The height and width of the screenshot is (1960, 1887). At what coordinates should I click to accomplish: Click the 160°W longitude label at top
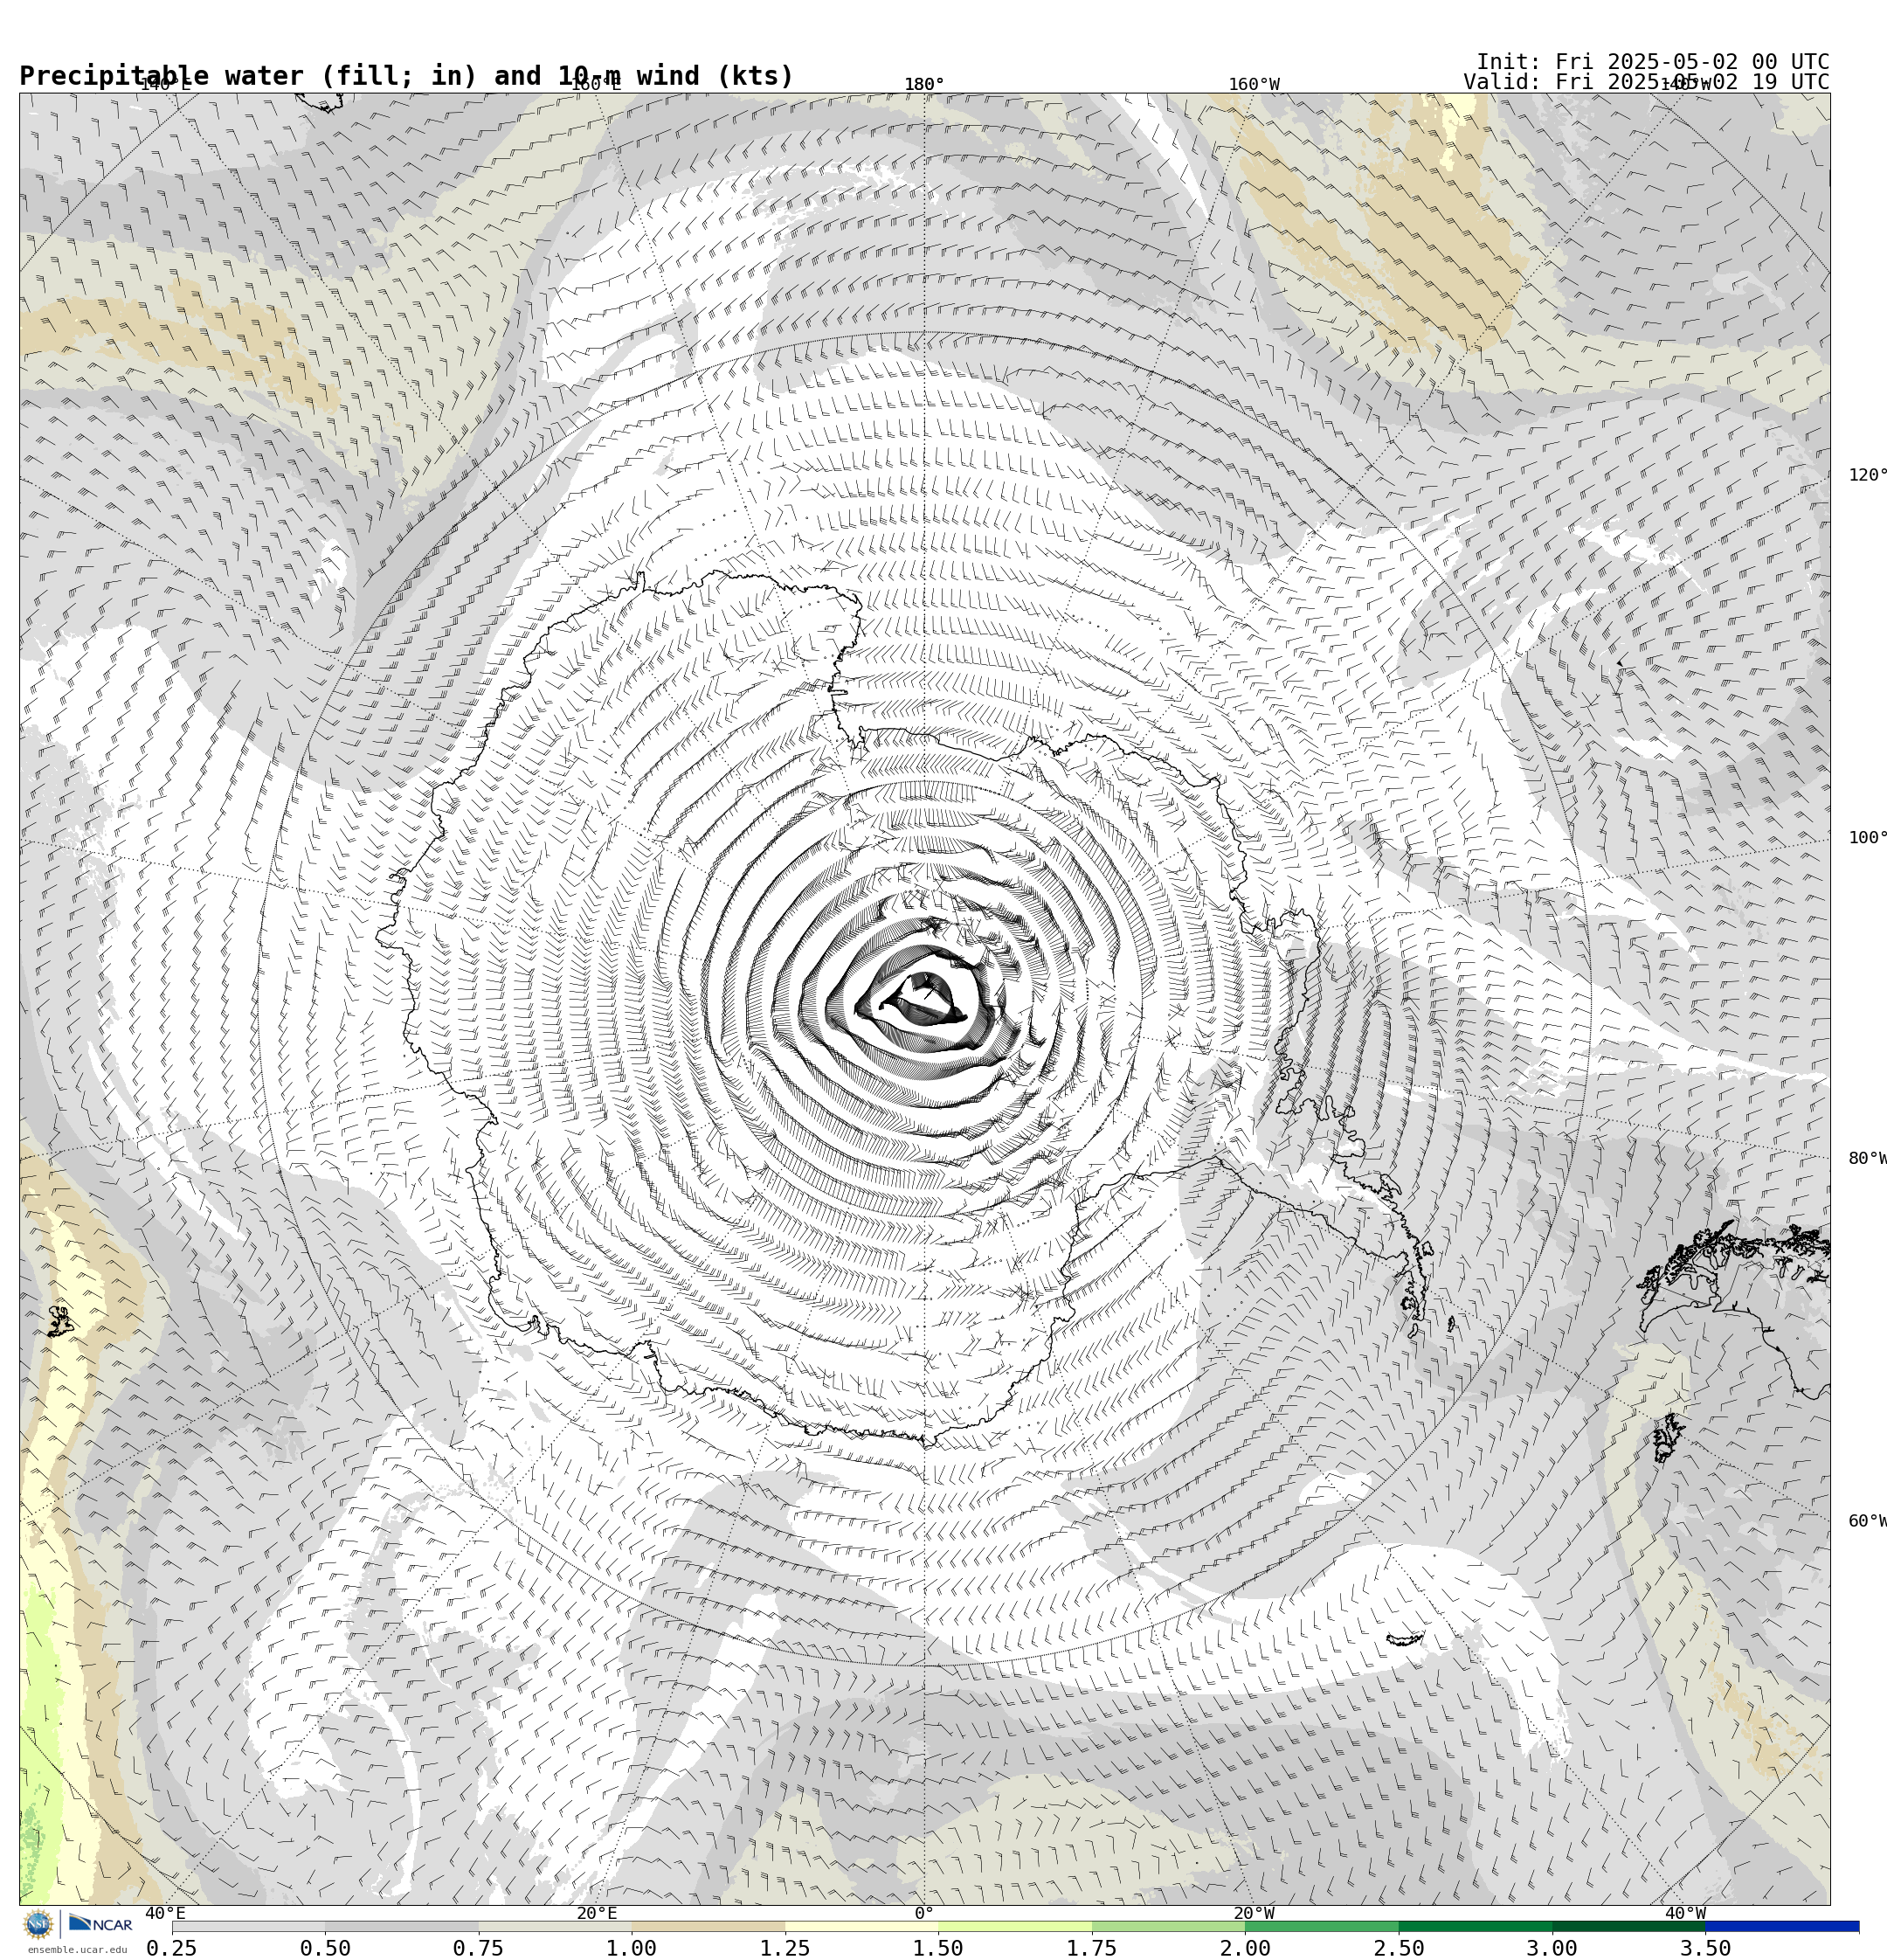coord(1253,84)
